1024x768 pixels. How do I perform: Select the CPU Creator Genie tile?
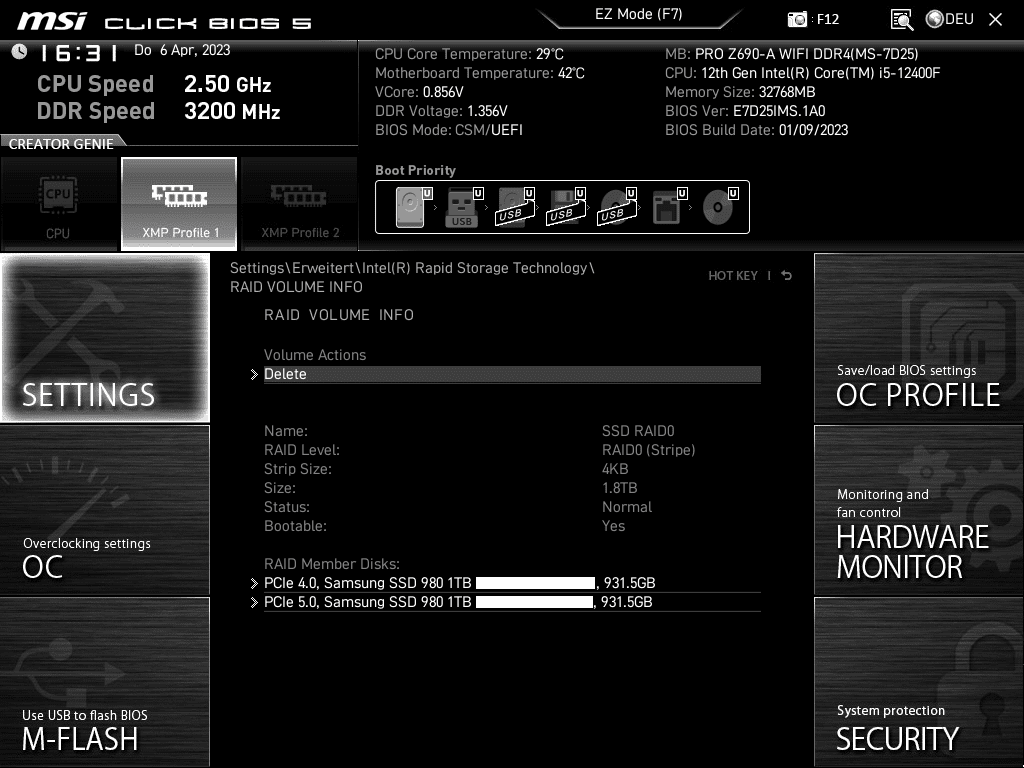tap(58, 204)
